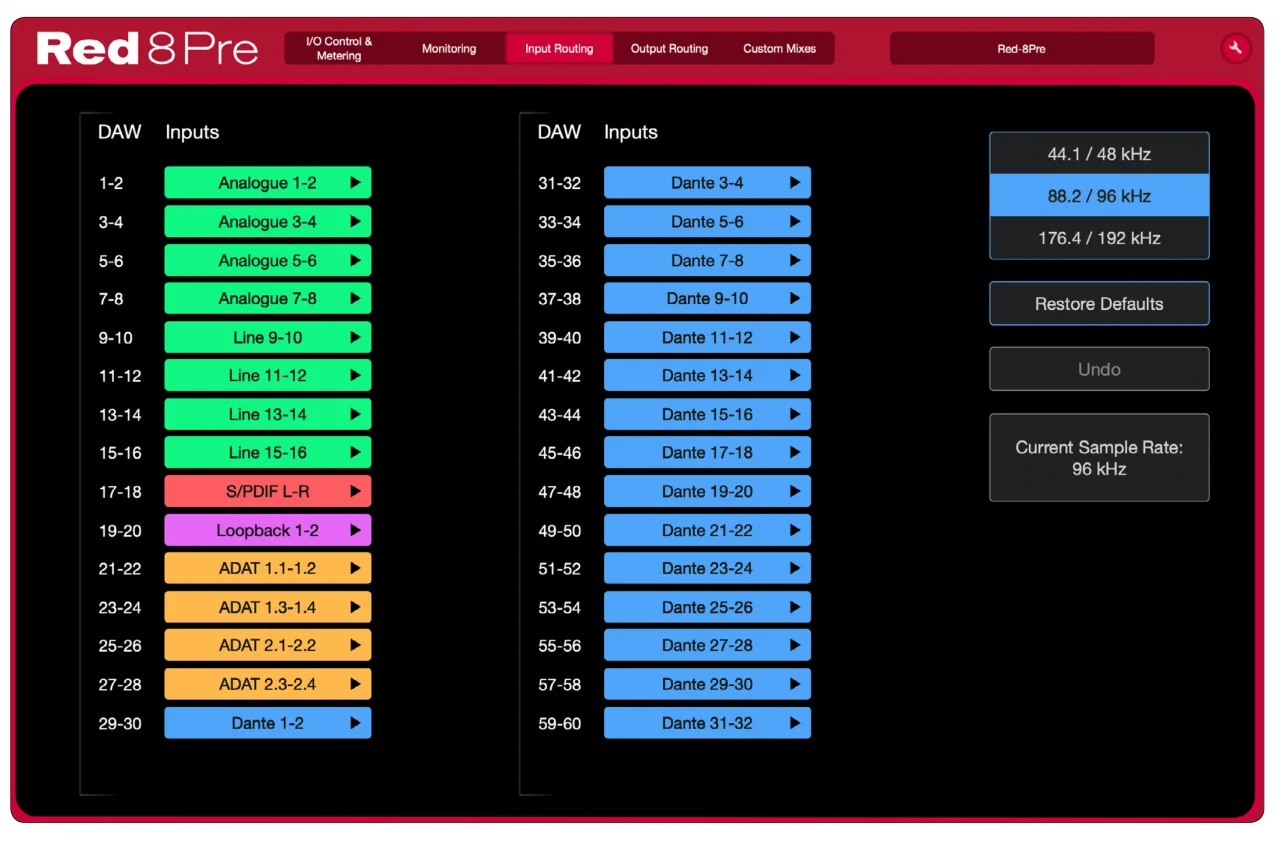The width and height of the screenshot is (1280, 843).
Task: Click the DAW channel label 1-2
Action: click(111, 183)
